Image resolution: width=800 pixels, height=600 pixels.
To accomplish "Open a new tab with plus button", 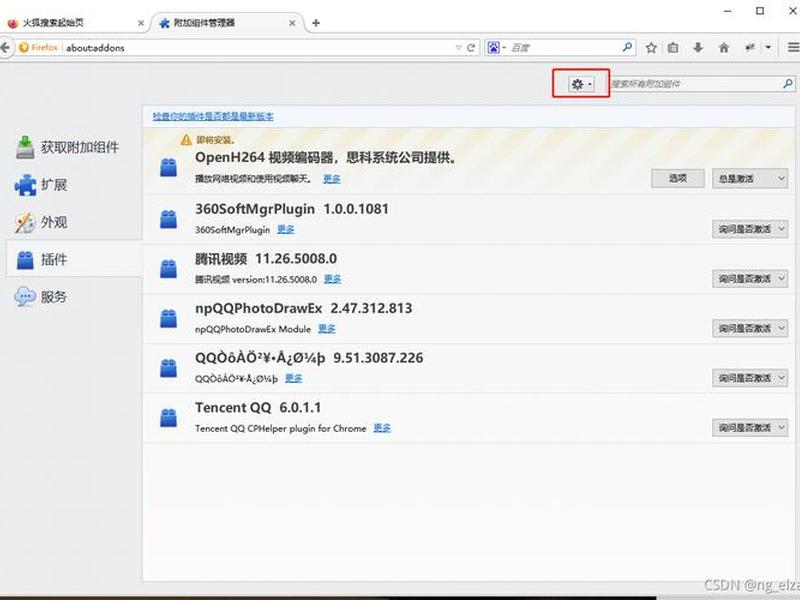I will [x=316, y=23].
